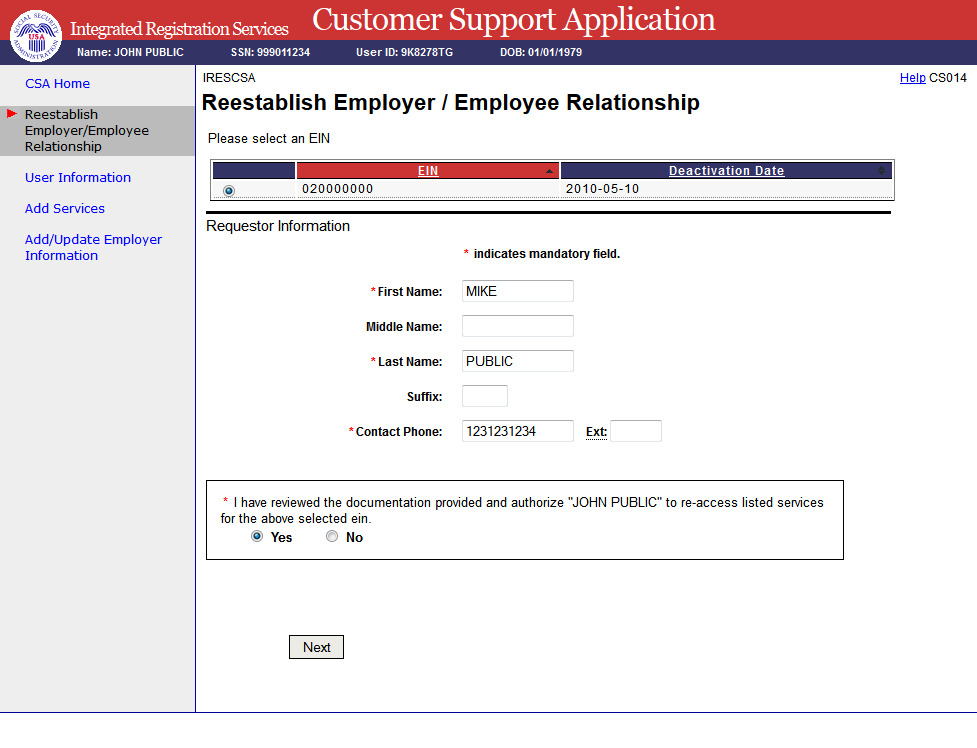Click the ascending sort arrow in EIN column

pyautogui.click(x=549, y=172)
